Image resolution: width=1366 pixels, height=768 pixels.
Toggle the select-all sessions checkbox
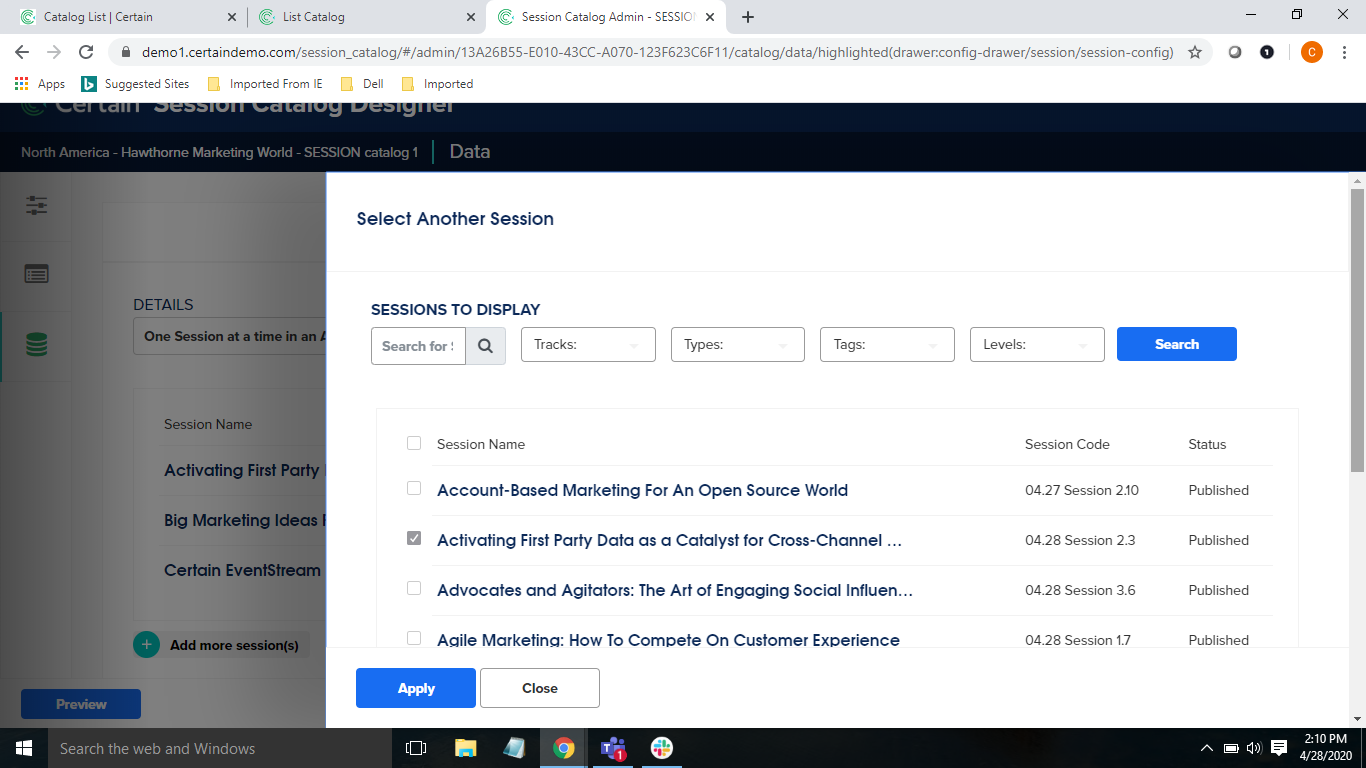pos(414,443)
